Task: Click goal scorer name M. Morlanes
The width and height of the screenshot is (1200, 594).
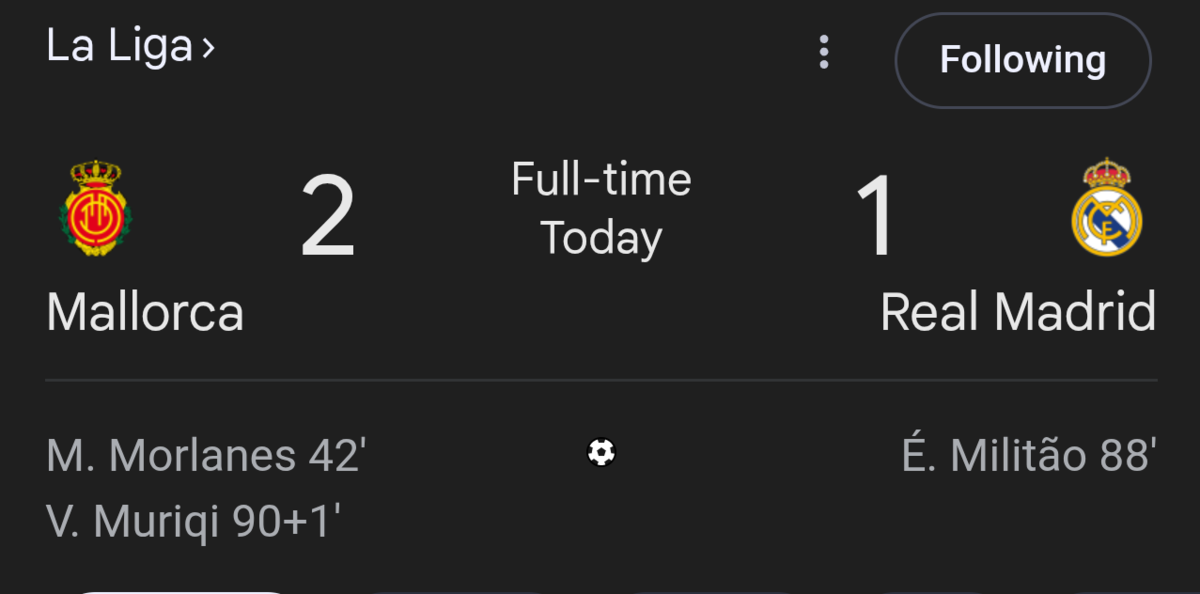Action: coord(171,456)
